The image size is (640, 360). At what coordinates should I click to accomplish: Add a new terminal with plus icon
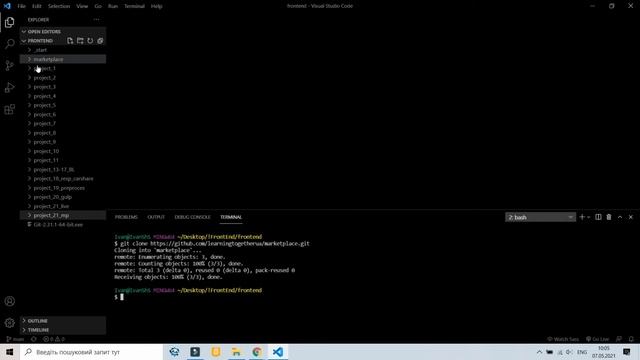[582, 217]
